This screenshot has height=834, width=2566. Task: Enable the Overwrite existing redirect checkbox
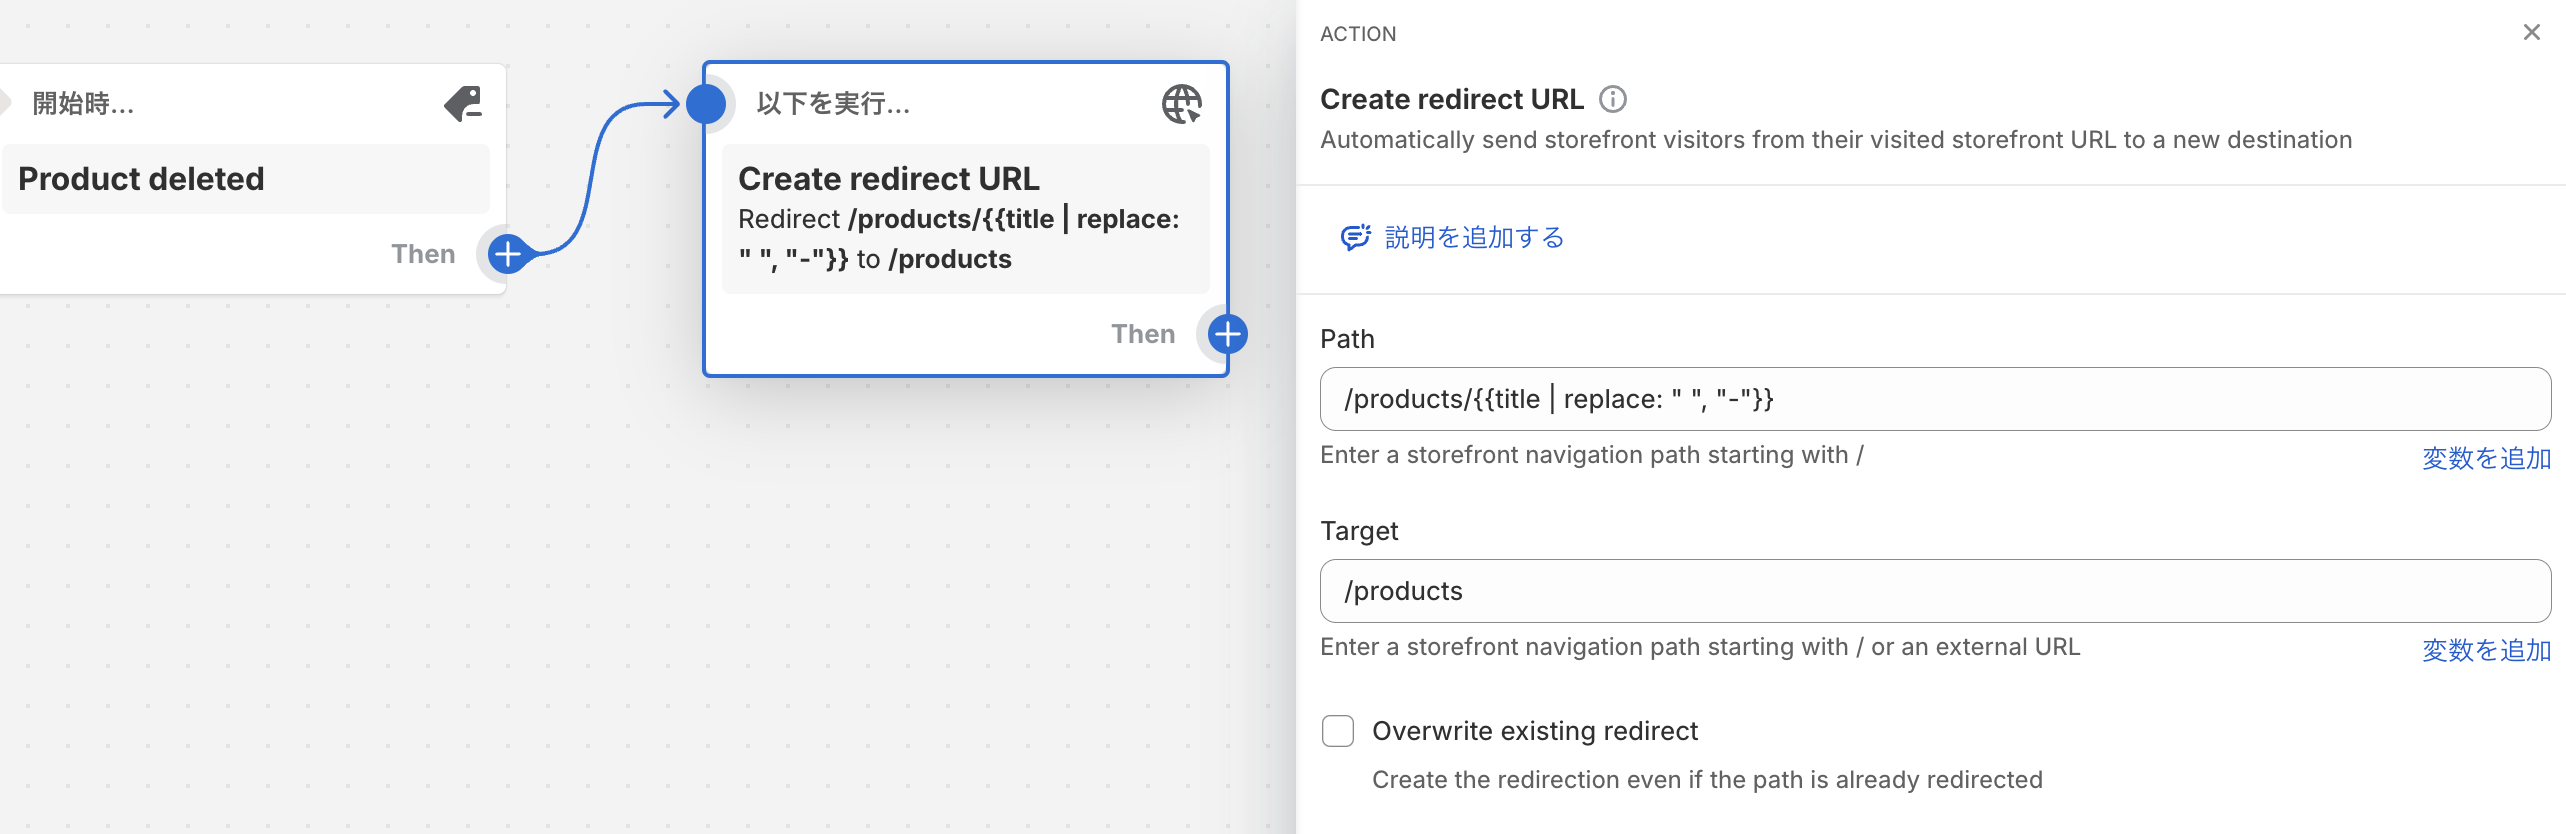tap(1338, 731)
